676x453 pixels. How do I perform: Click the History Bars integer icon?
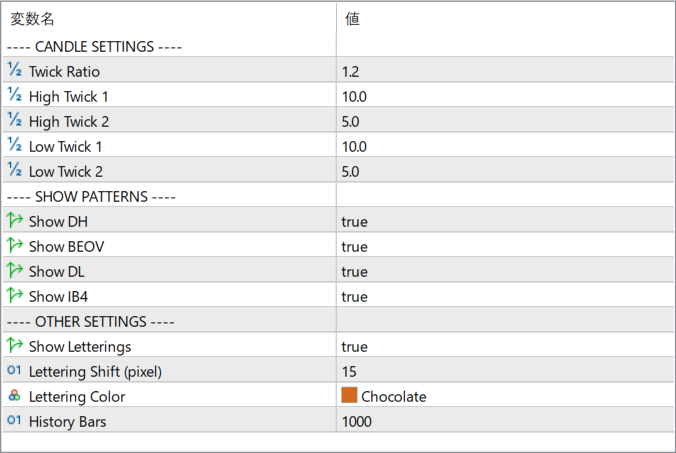pyautogui.click(x=14, y=421)
